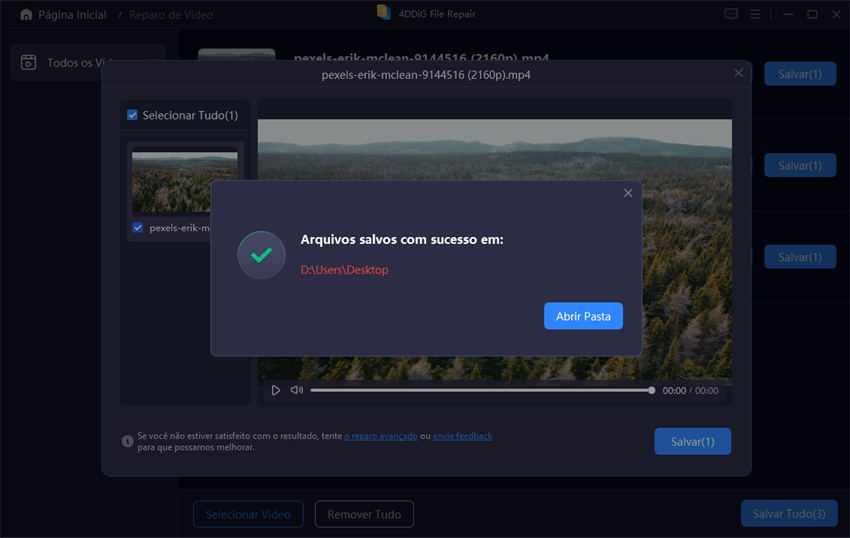Viewport: 850px width, 538px height.
Task: Click the 00:00 / 00:00 time display
Action: click(x=690, y=390)
